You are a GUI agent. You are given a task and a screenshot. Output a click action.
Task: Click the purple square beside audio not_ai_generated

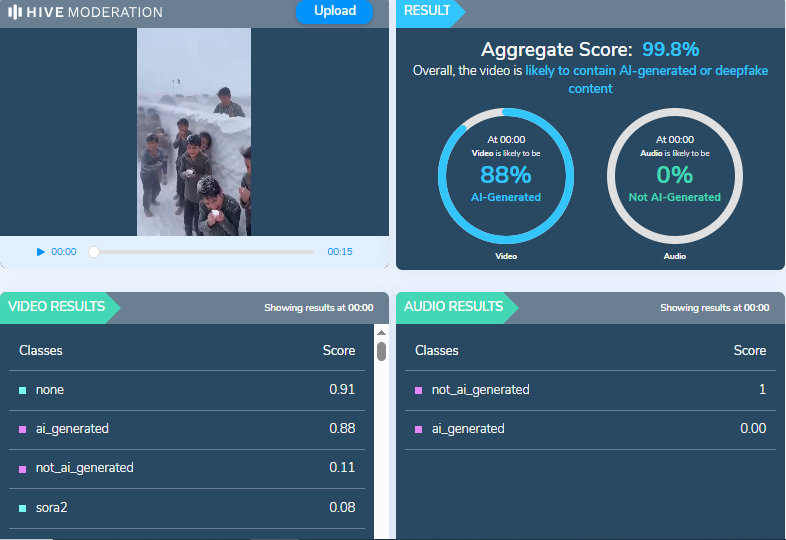[419, 390]
